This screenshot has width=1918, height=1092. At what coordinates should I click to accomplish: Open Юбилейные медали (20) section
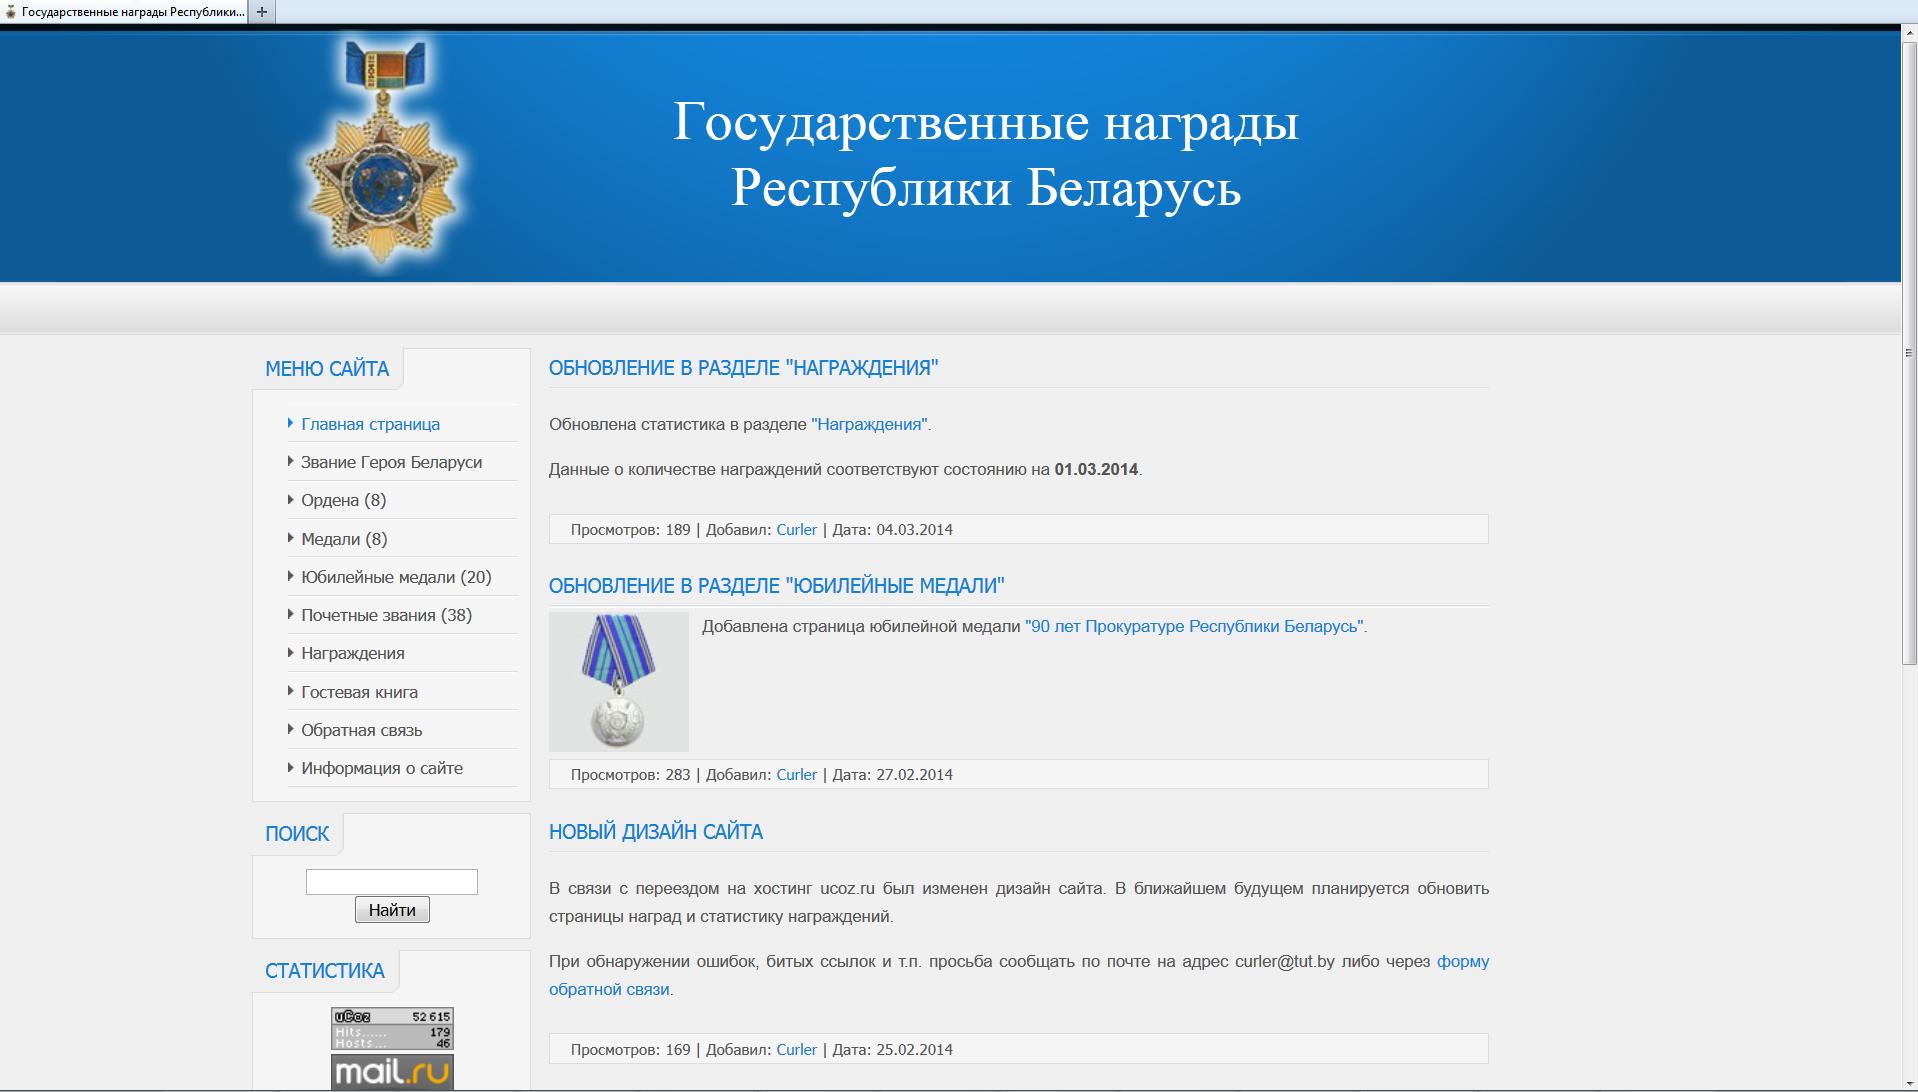(396, 577)
